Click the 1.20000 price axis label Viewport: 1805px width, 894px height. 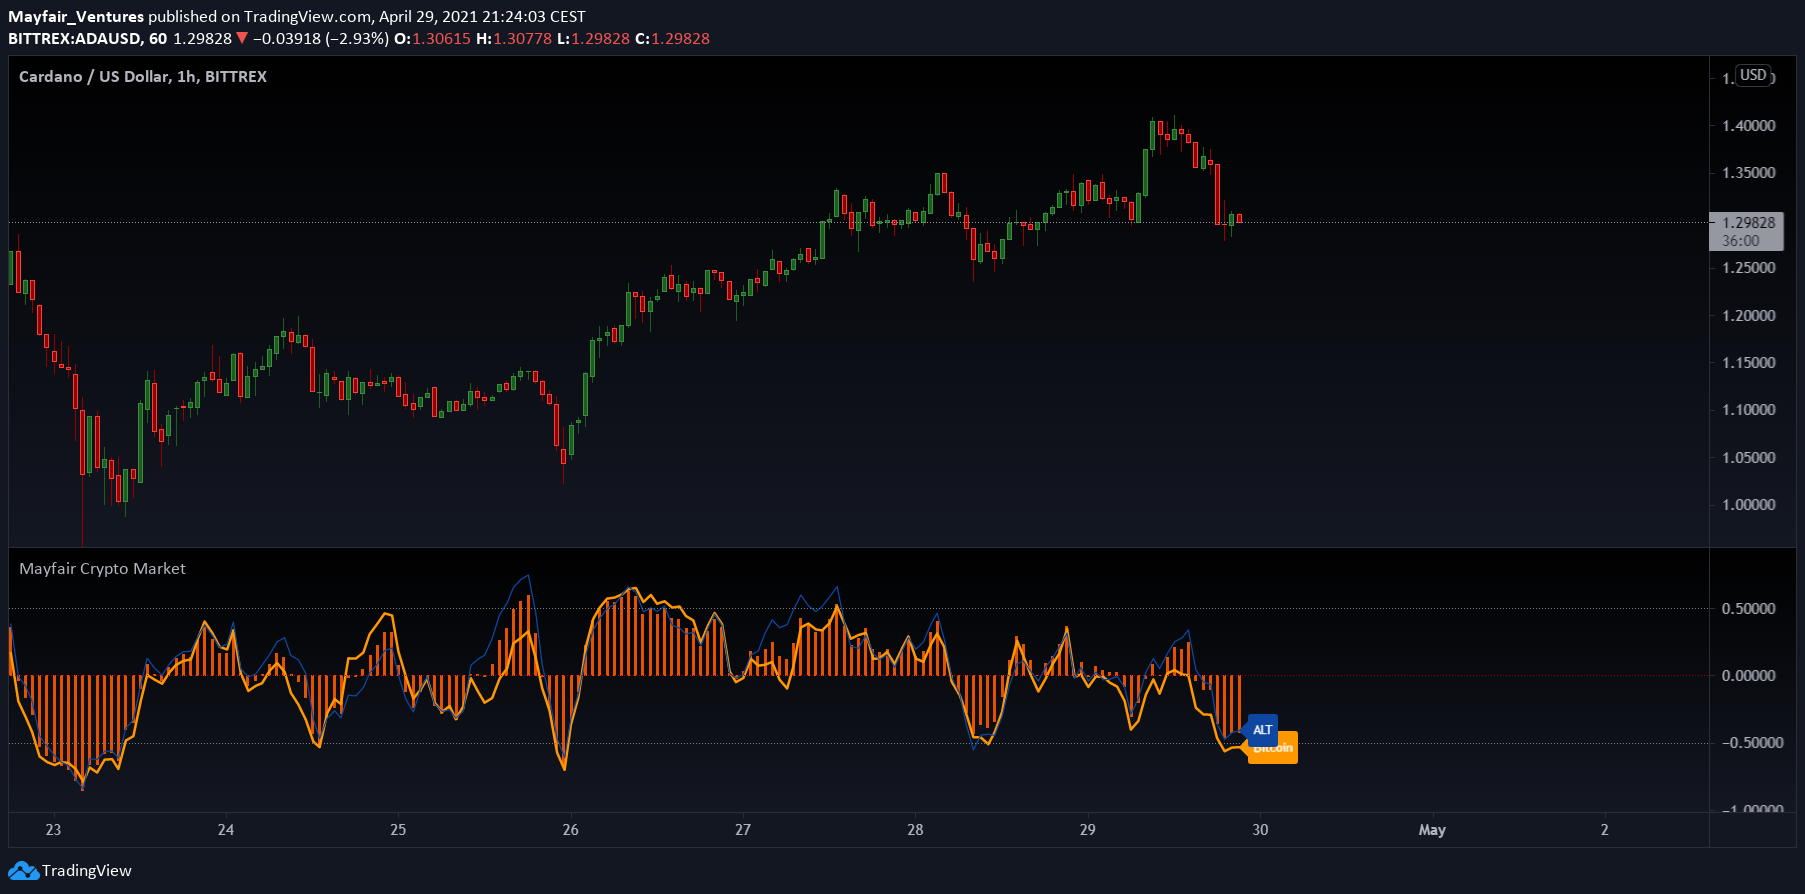click(1749, 316)
